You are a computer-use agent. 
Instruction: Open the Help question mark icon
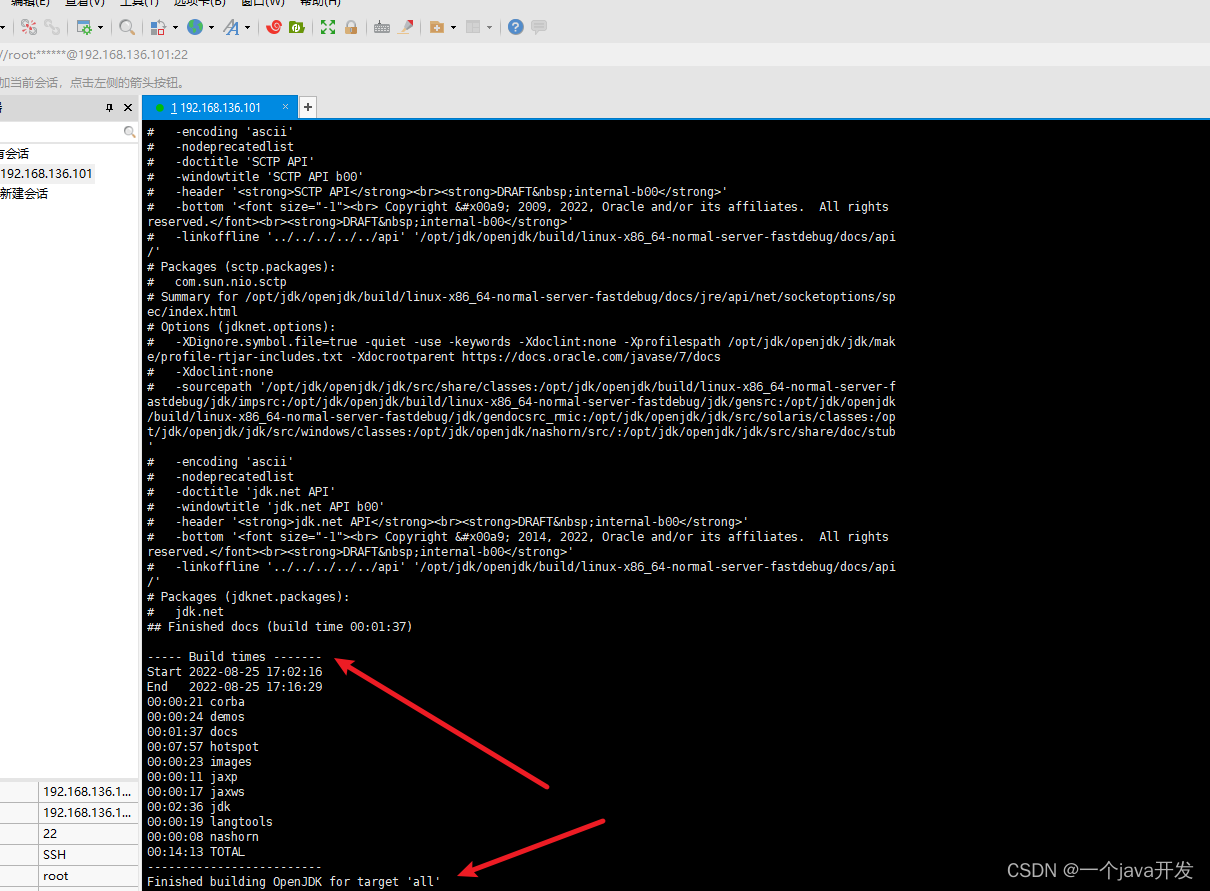click(514, 27)
